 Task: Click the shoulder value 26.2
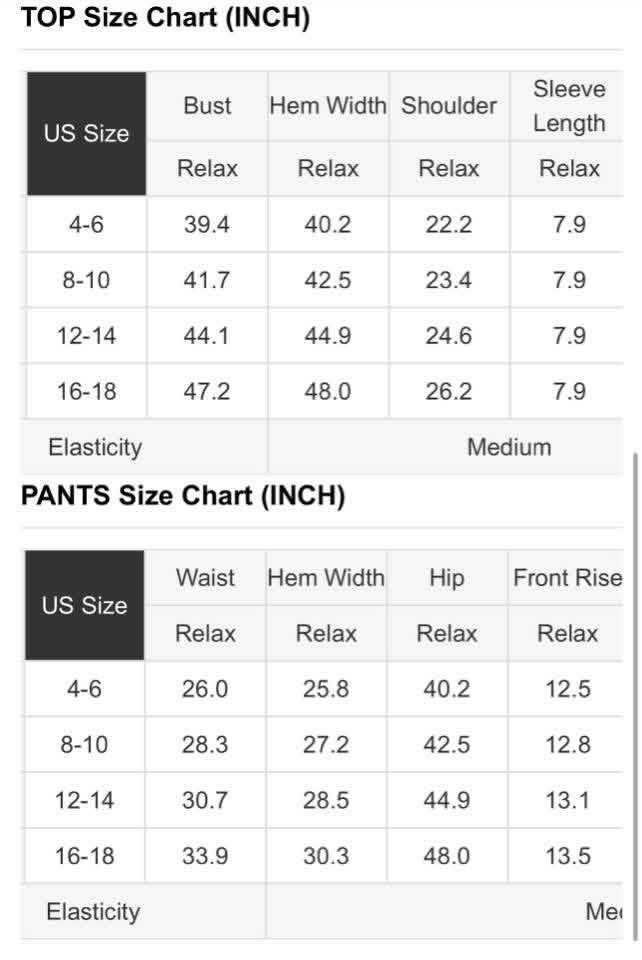[449, 391]
